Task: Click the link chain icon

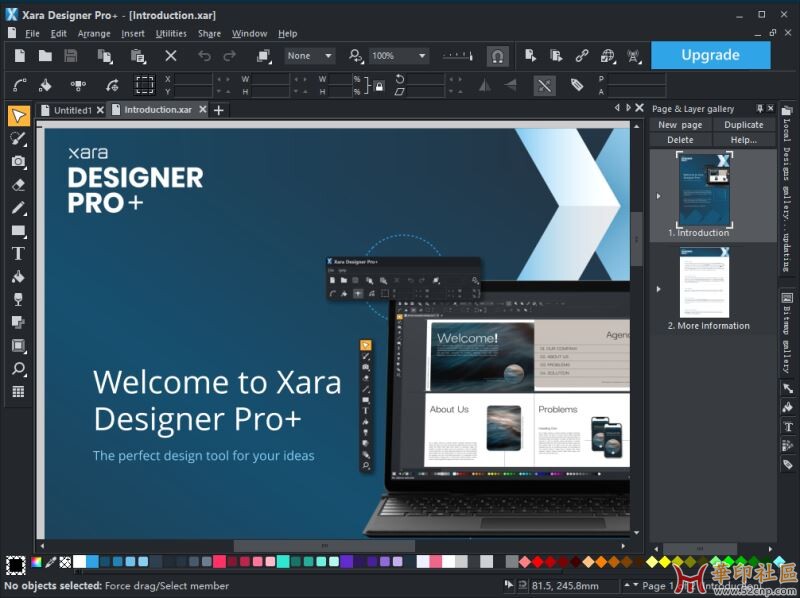Action: coord(582,56)
